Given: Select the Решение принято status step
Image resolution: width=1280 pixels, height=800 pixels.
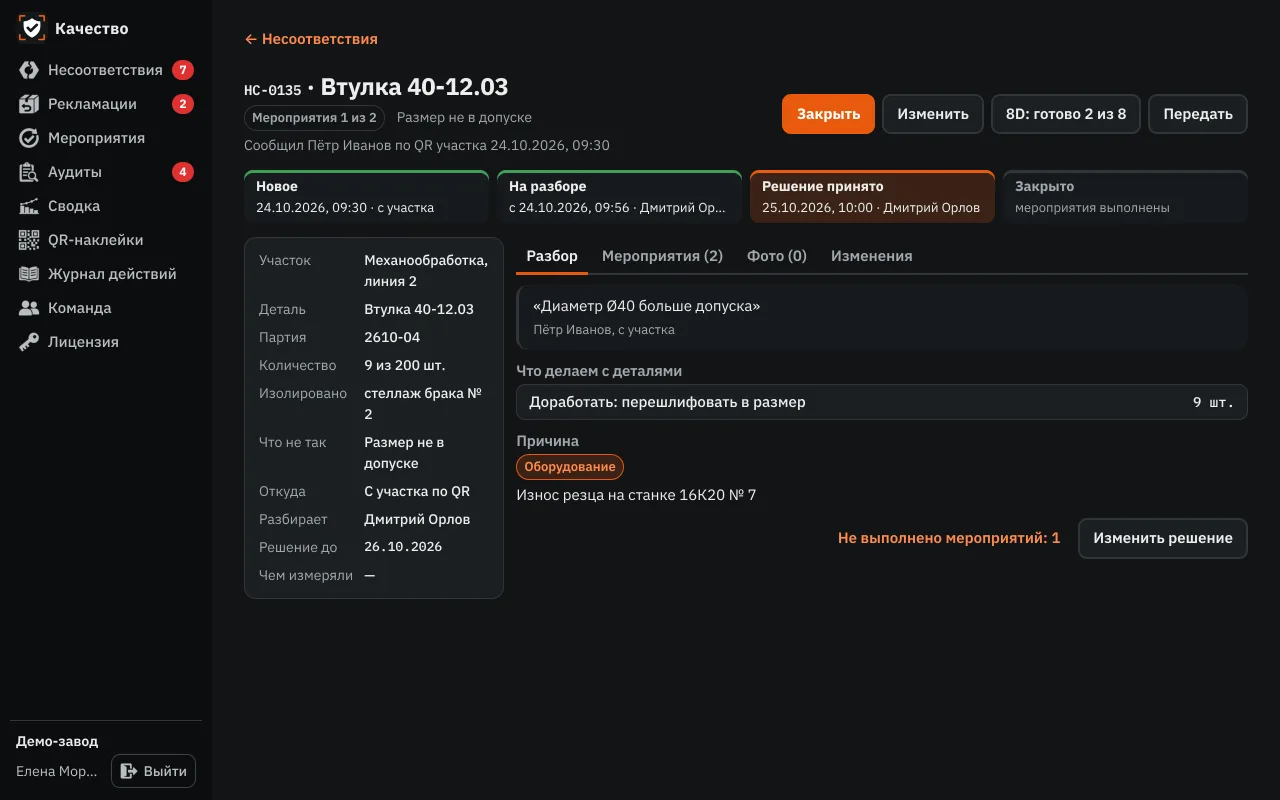Looking at the screenshot, I should point(872,196).
